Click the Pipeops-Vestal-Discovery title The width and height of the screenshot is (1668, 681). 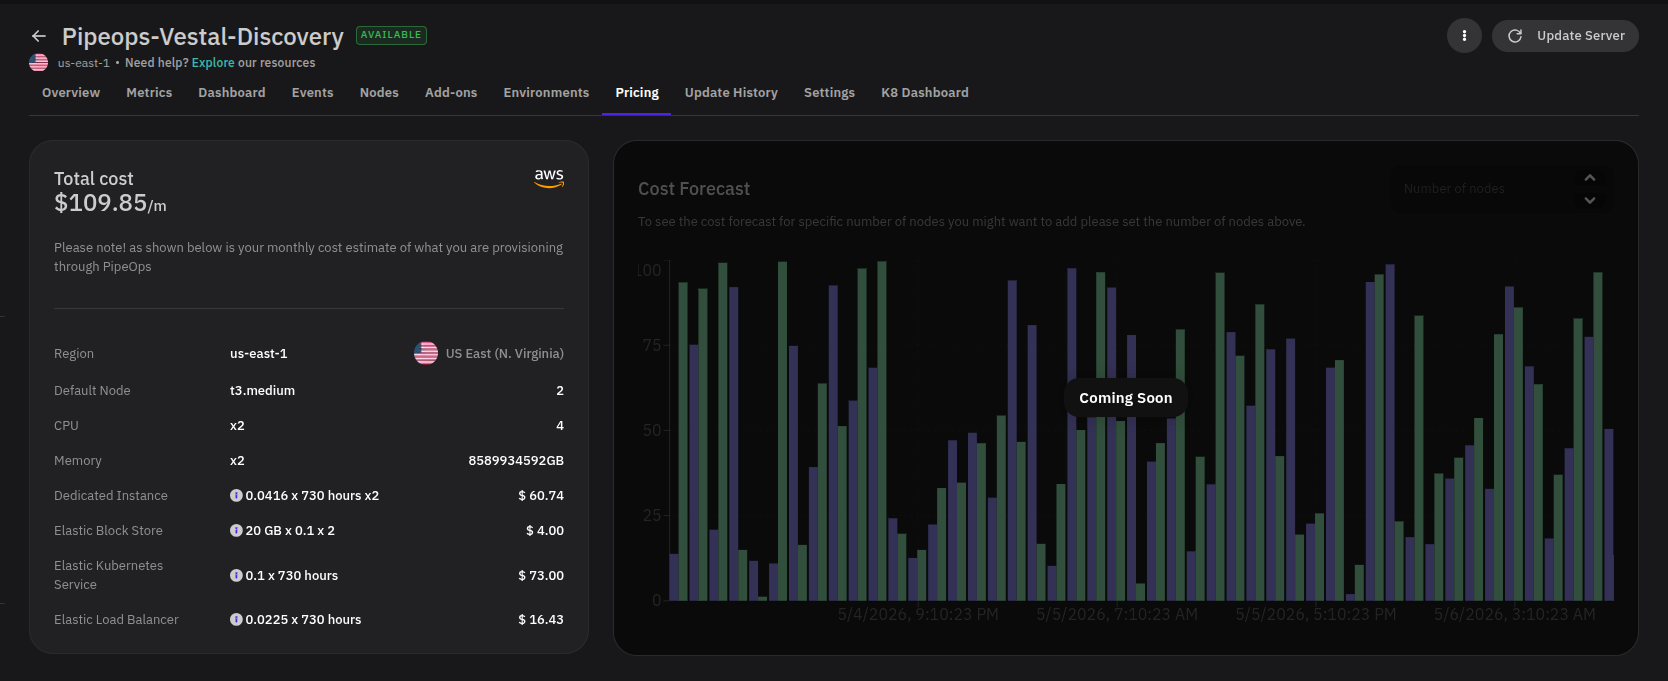coord(203,36)
